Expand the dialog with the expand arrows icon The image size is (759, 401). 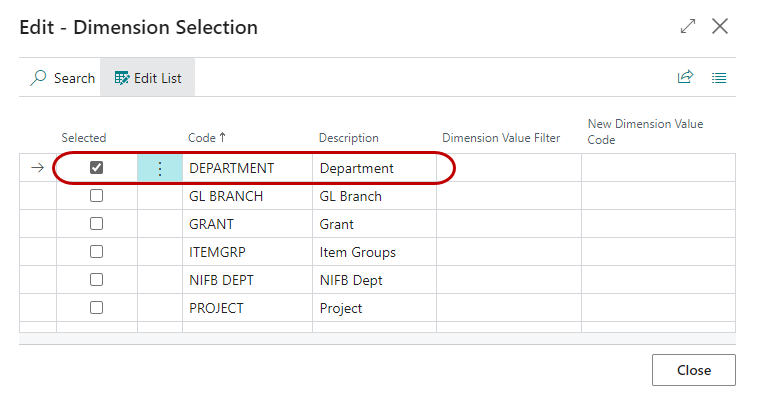(687, 27)
